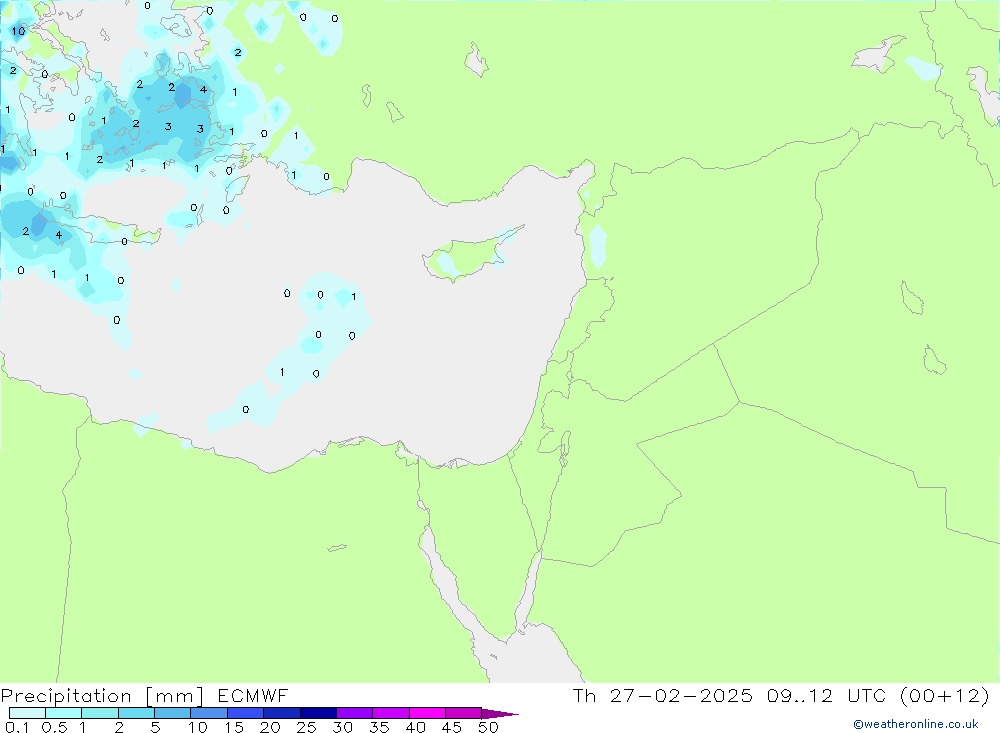This screenshot has width=1000, height=733.
Task: Click the "[mm]" unit label
Action: (175, 695)
